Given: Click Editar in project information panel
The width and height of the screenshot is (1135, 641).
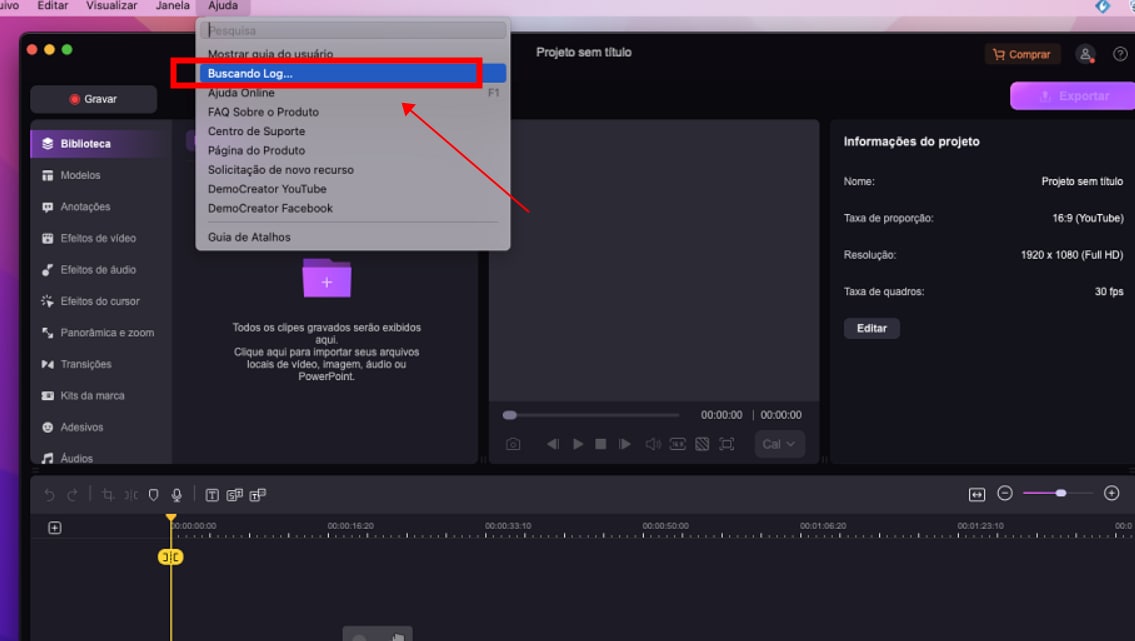Looking at the screenshot, I should 871,328.
